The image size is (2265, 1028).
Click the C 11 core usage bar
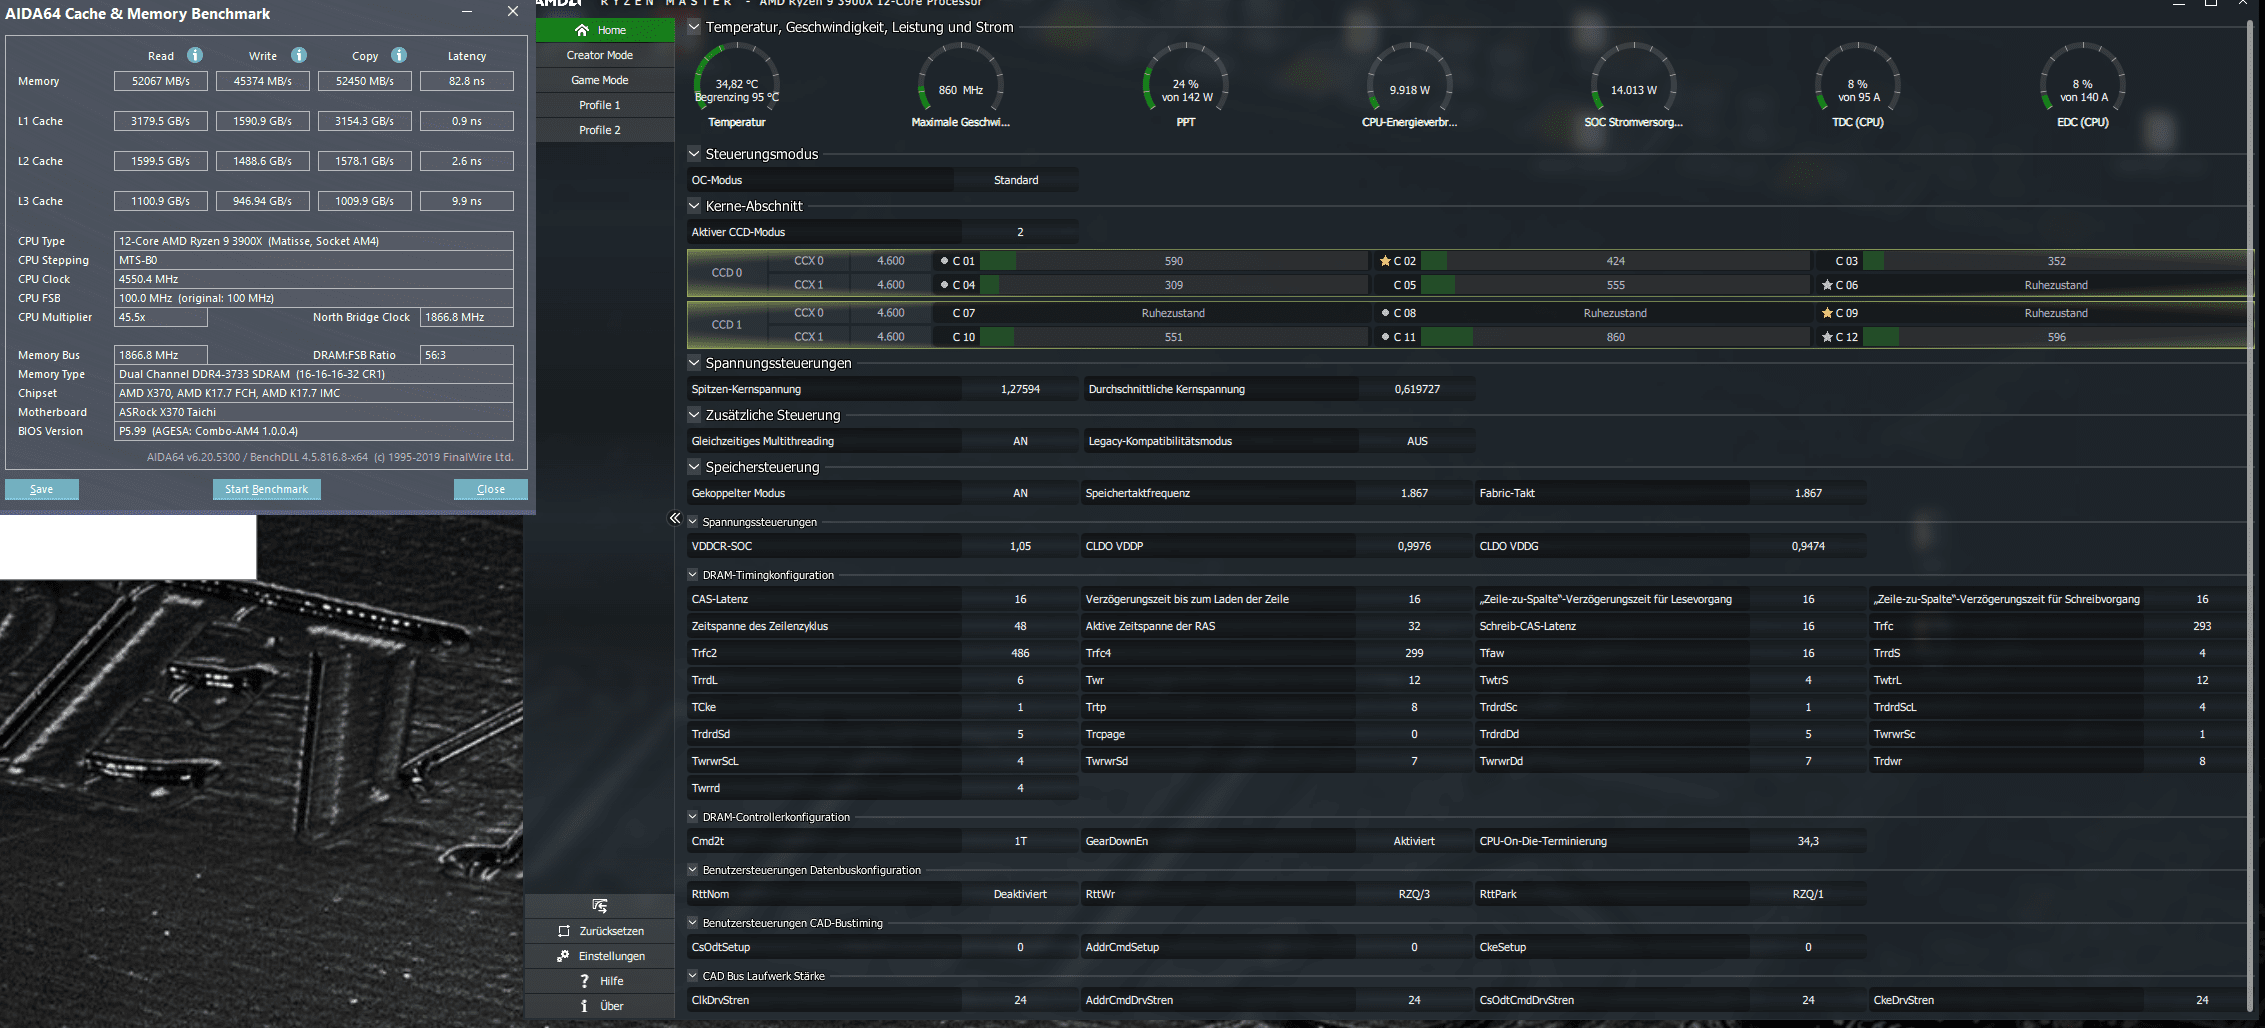[1615, 337]
